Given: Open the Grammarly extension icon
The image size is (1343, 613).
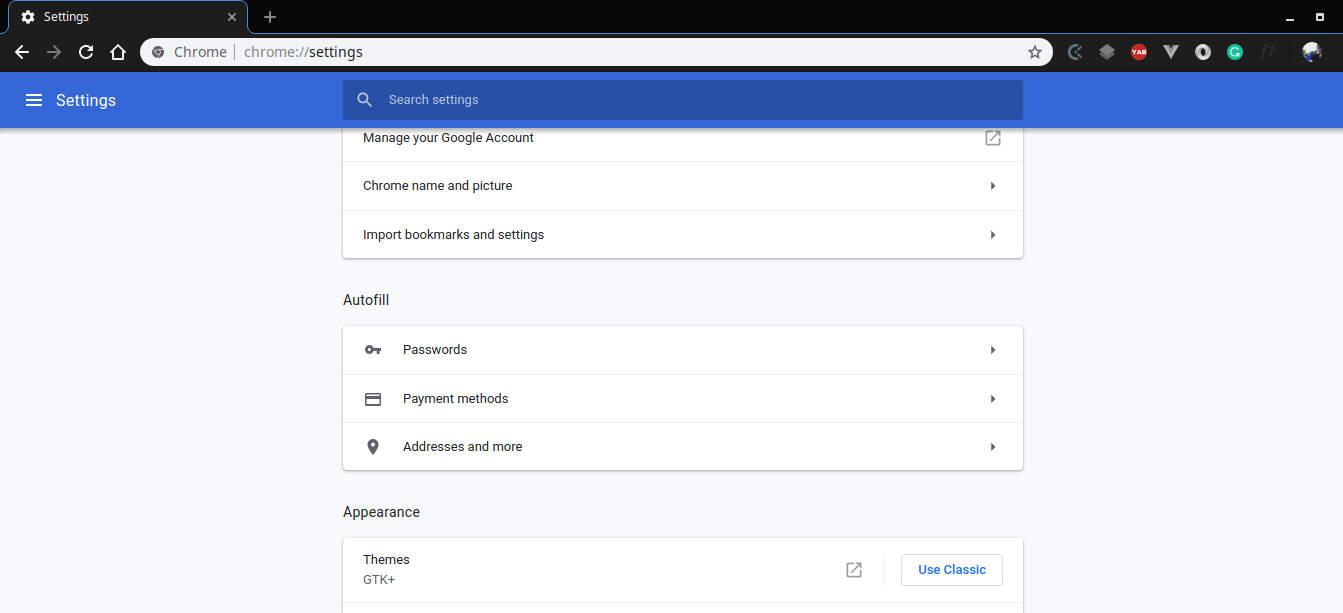Looking at the screenshot, I should 1234,51.
